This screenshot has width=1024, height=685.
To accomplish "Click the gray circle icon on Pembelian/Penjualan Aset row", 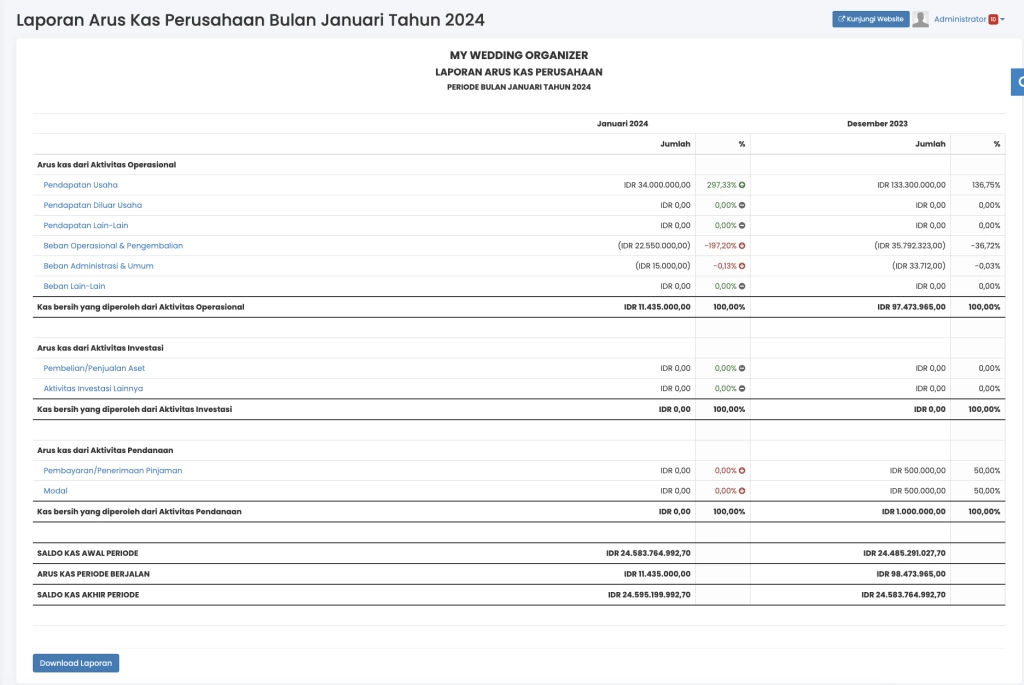I will click(x=742, y=368).
